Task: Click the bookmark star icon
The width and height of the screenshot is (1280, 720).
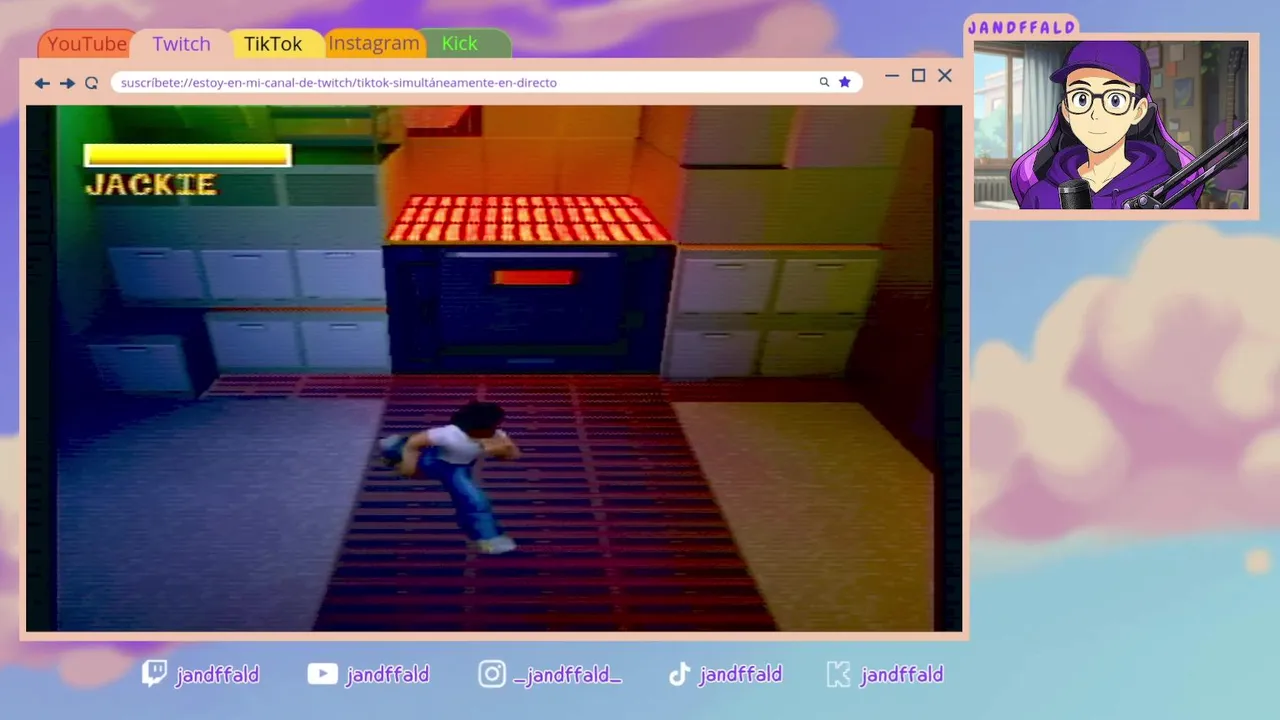Action: pos(844,82)
